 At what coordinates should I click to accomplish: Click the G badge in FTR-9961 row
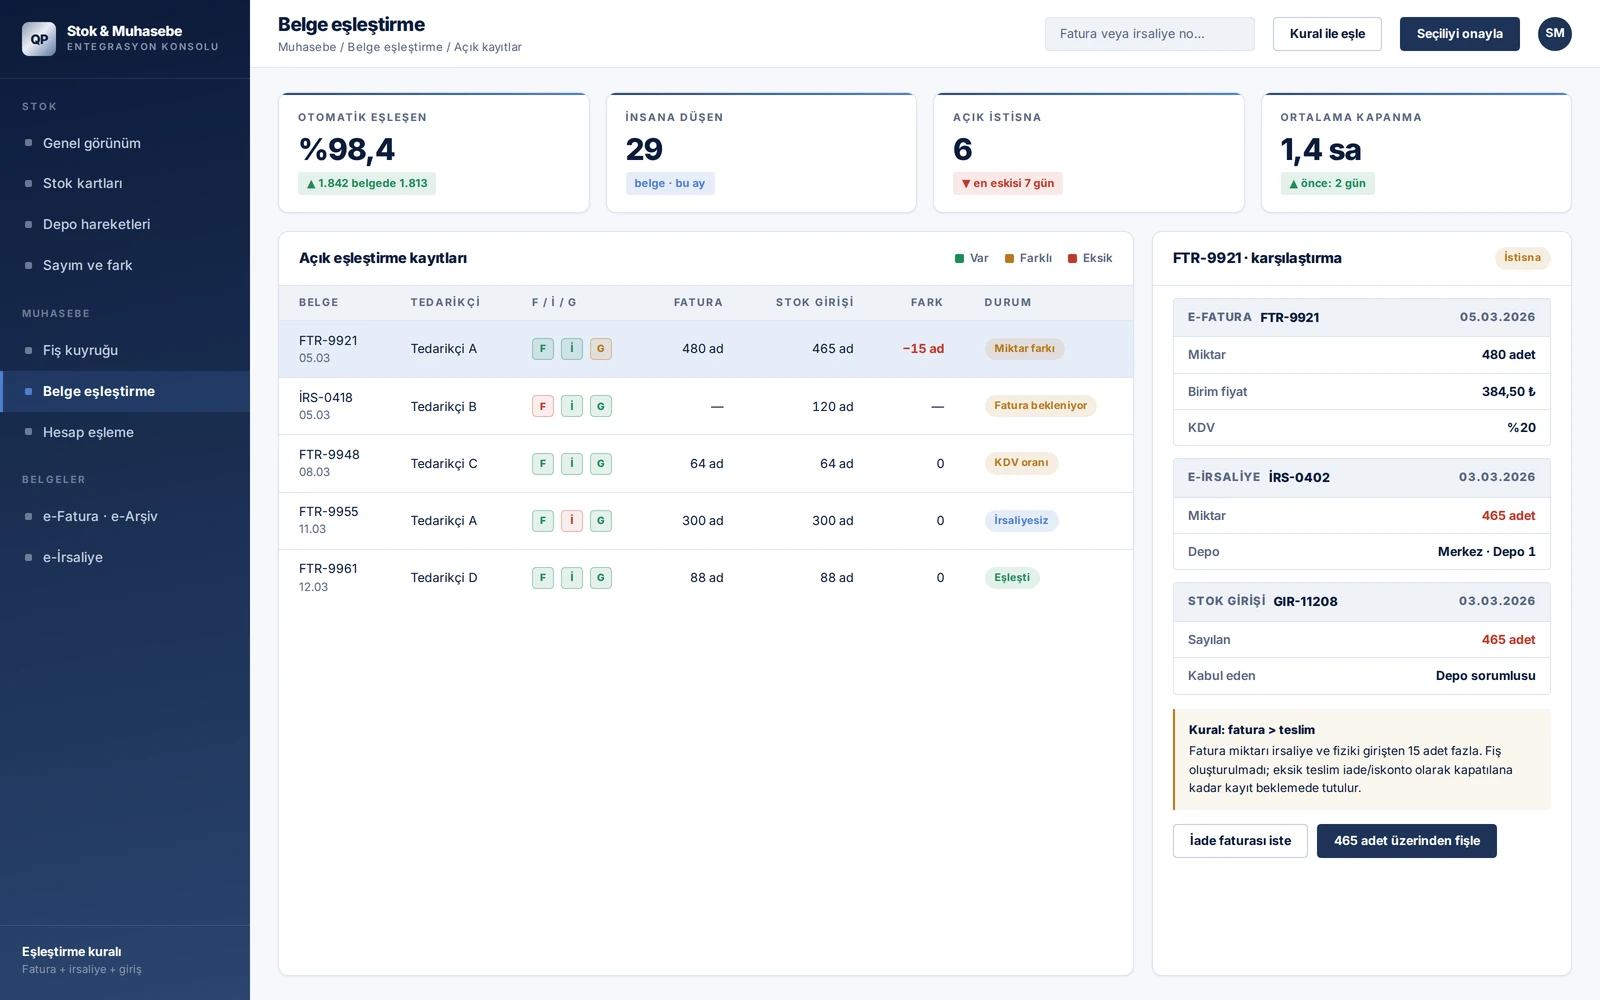coord(601,578)
